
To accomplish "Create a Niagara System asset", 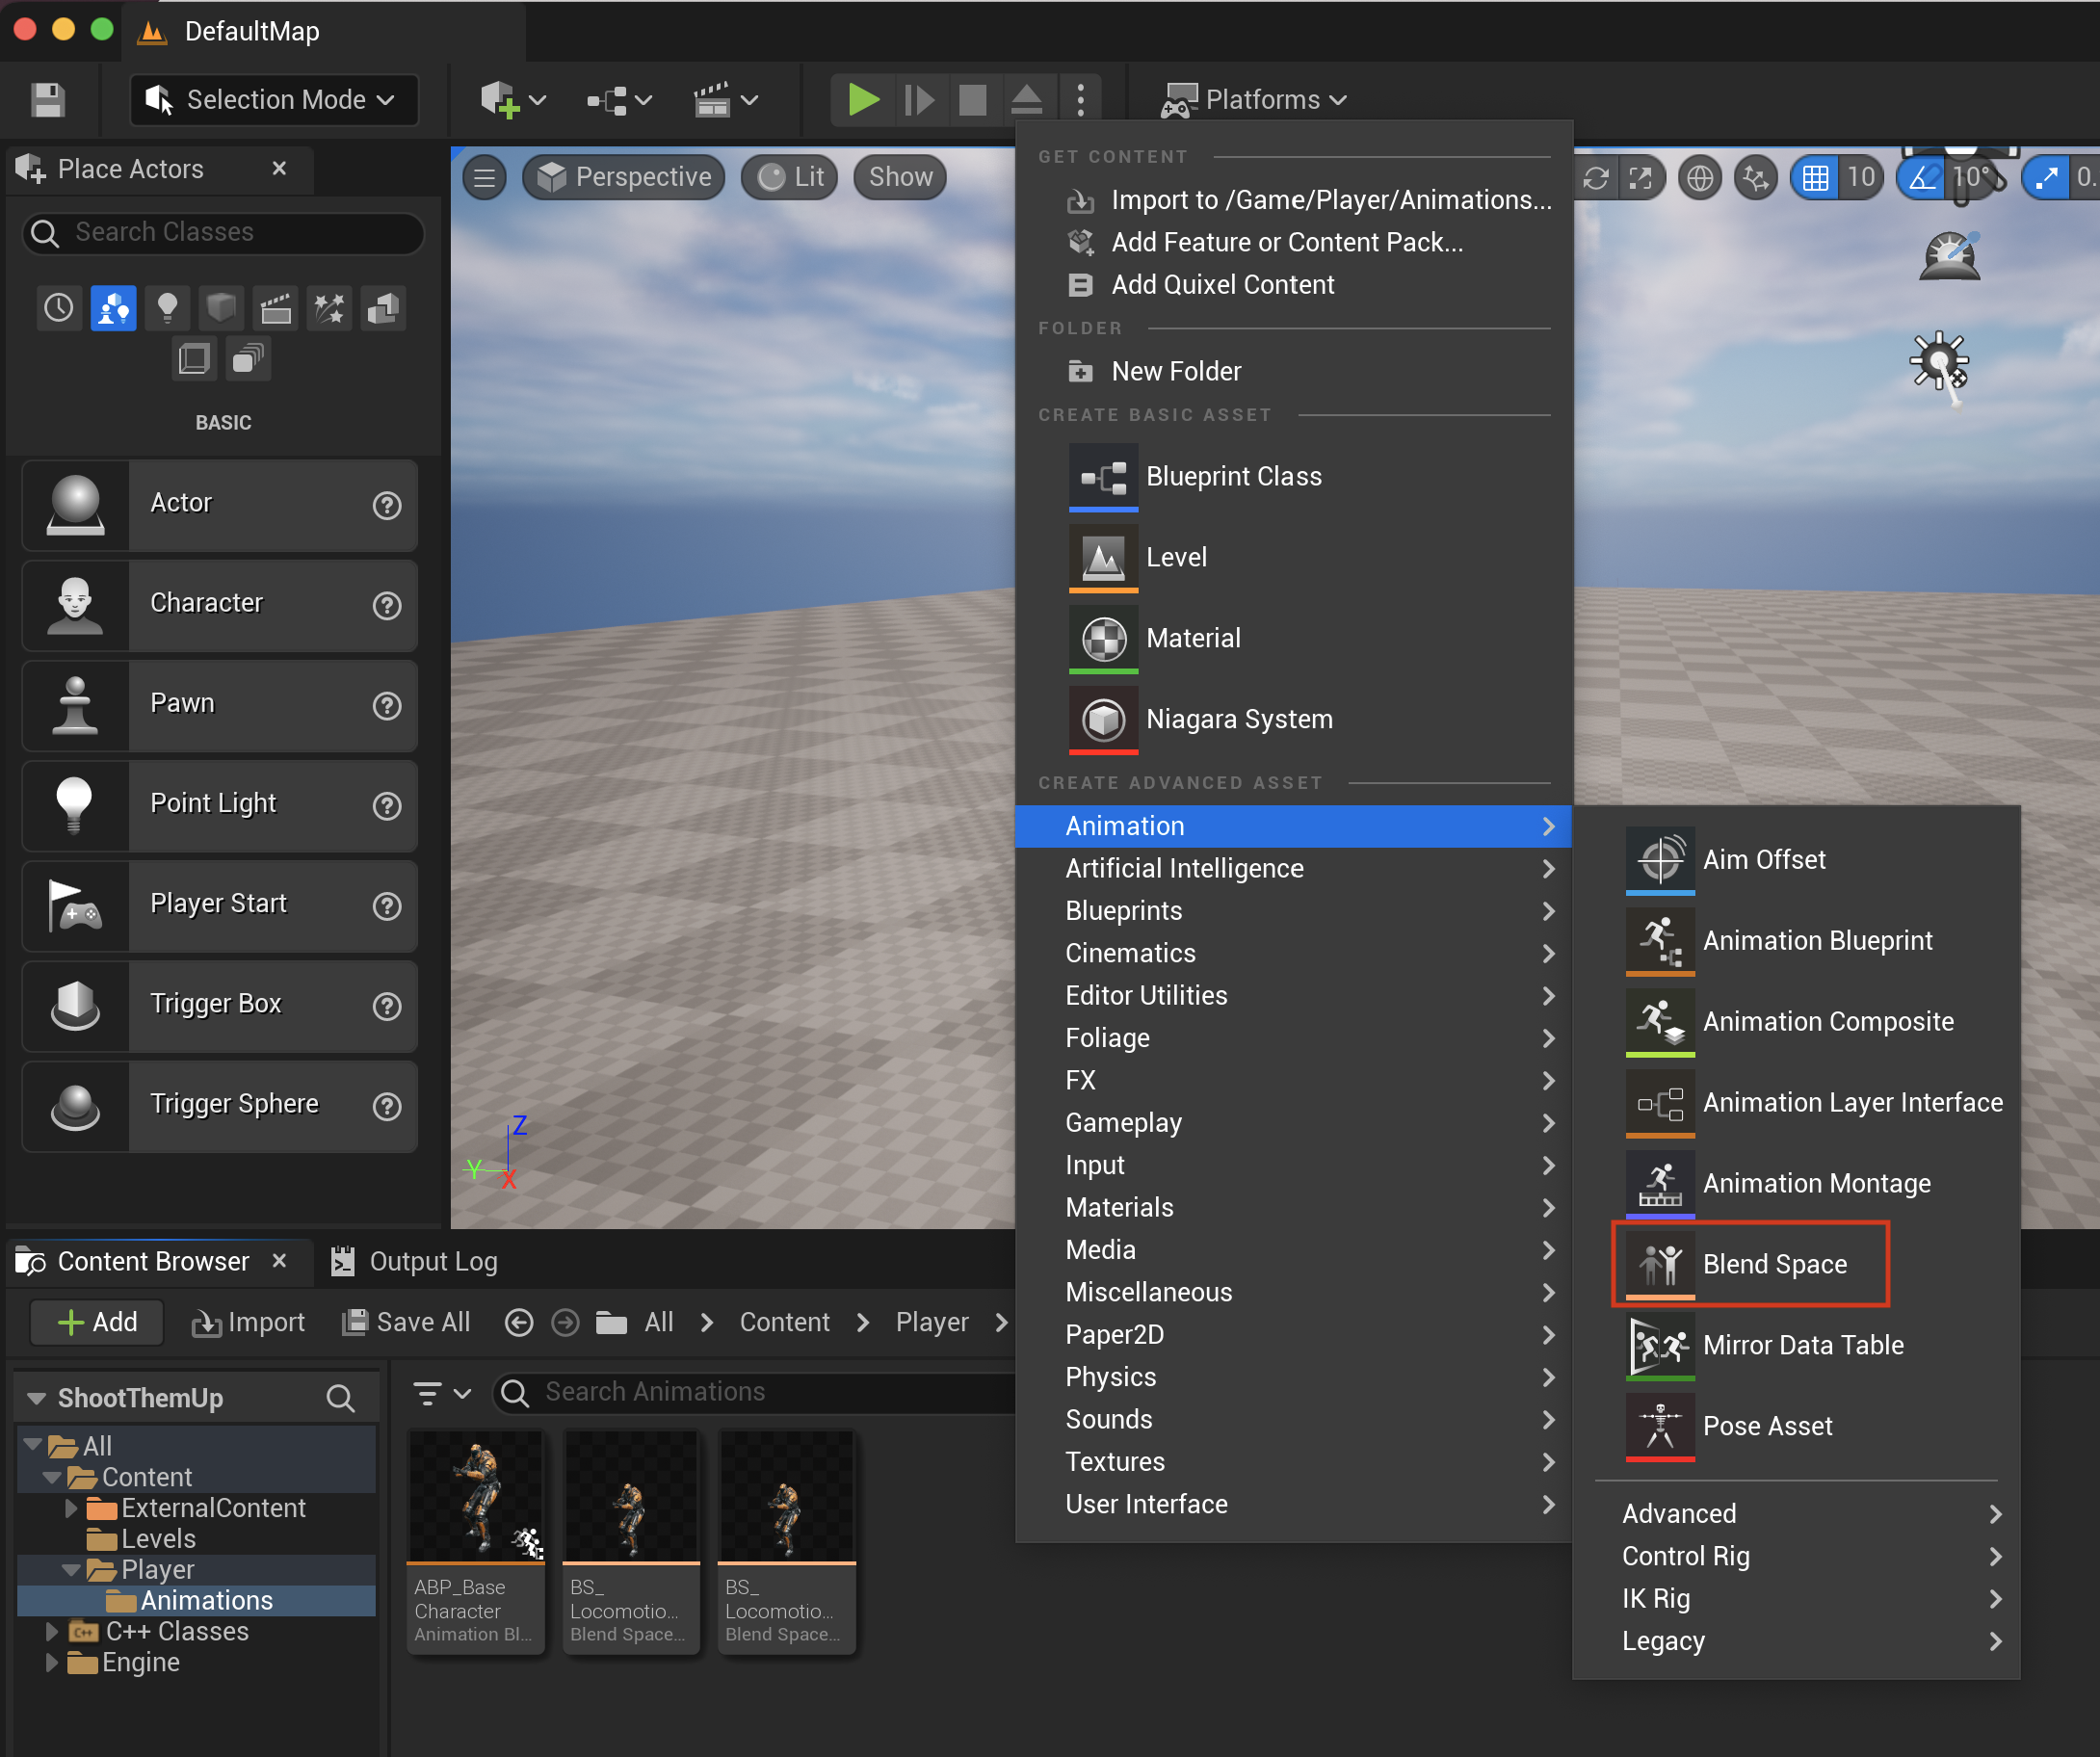I will click(1294, 720).
